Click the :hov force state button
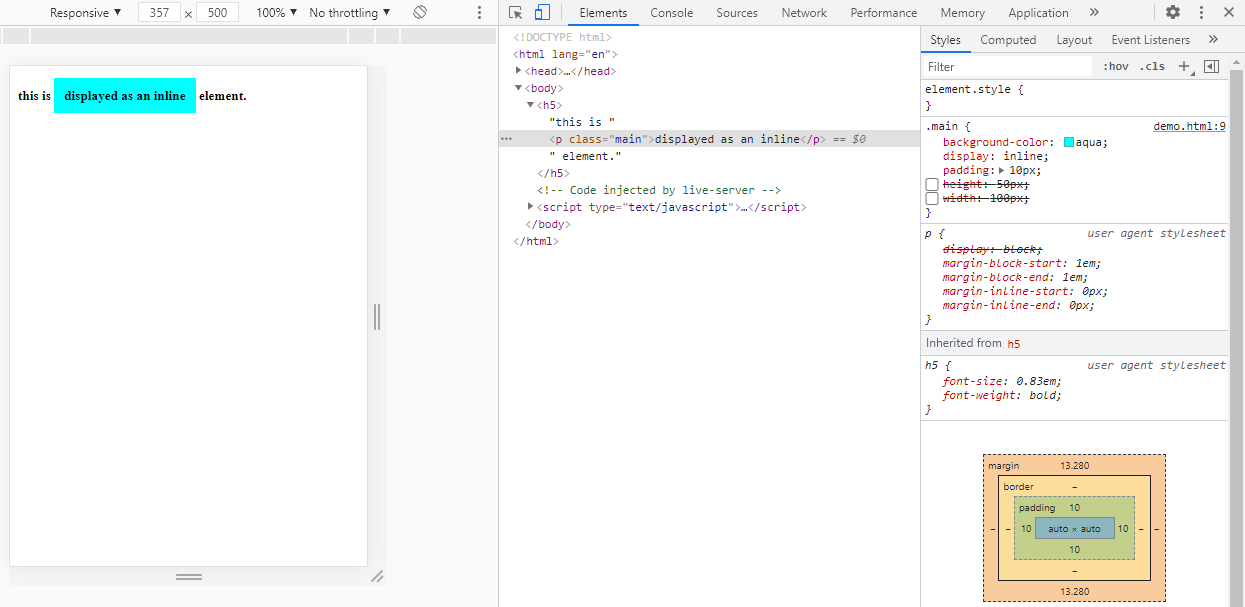Screen dimensions: 1245x607 [1116, 67]
